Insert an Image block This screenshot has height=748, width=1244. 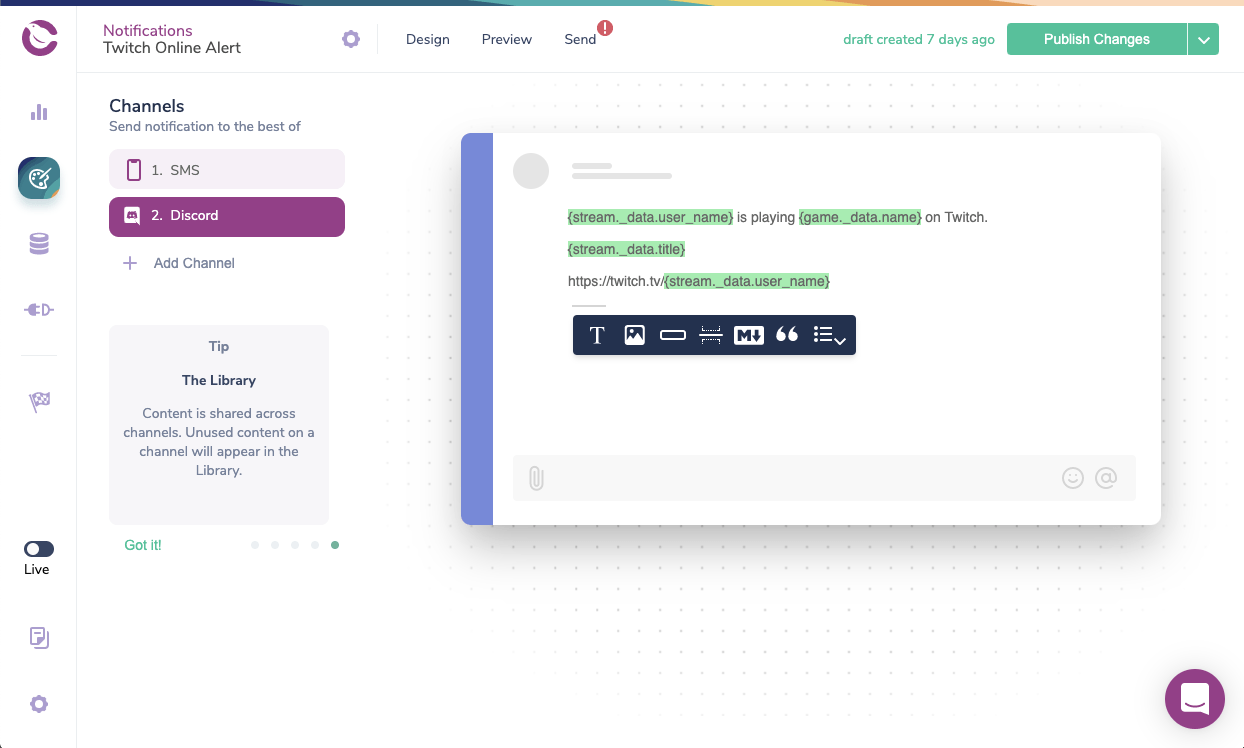coord(634,335)
